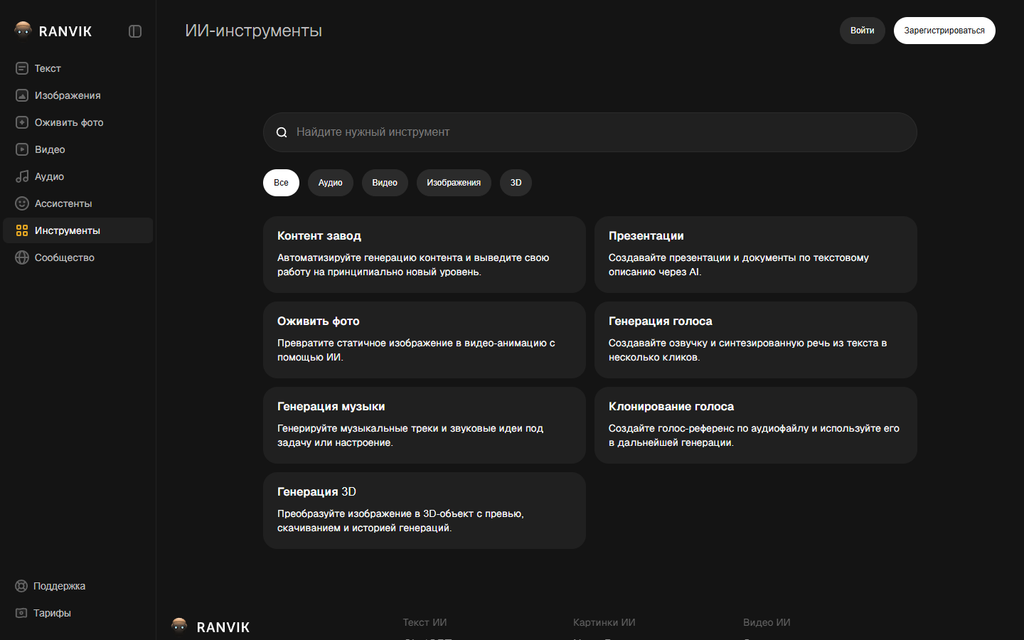Viewport: 1024px width, 640px height.
Task: Click the magnifier icon in search bar
Action: tap(281, 132)
